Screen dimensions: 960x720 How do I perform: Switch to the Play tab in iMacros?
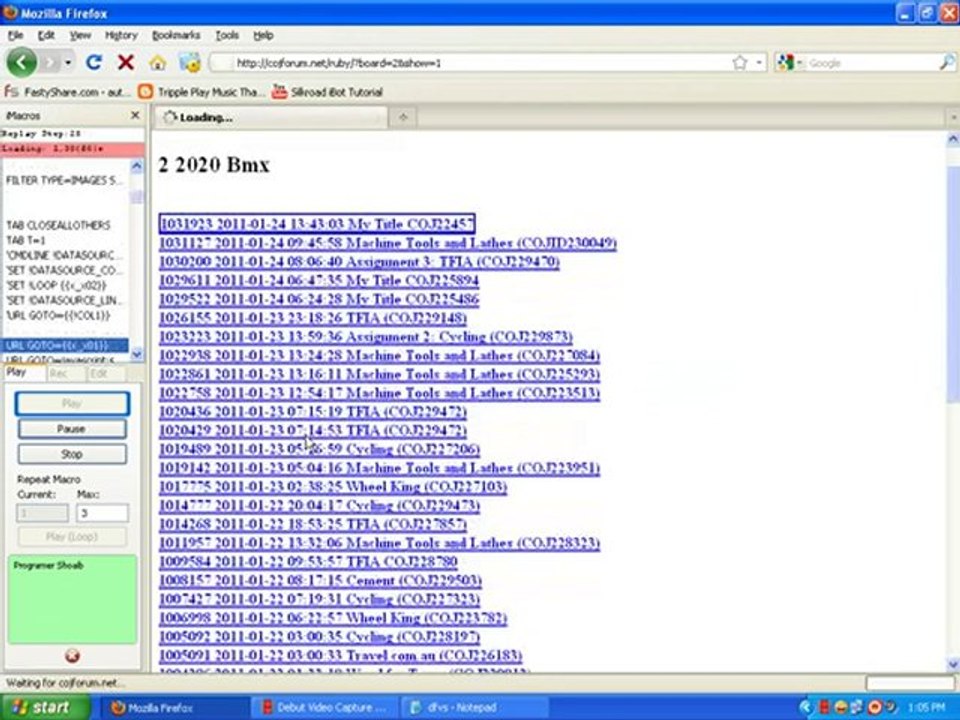[x=23, y=372]
